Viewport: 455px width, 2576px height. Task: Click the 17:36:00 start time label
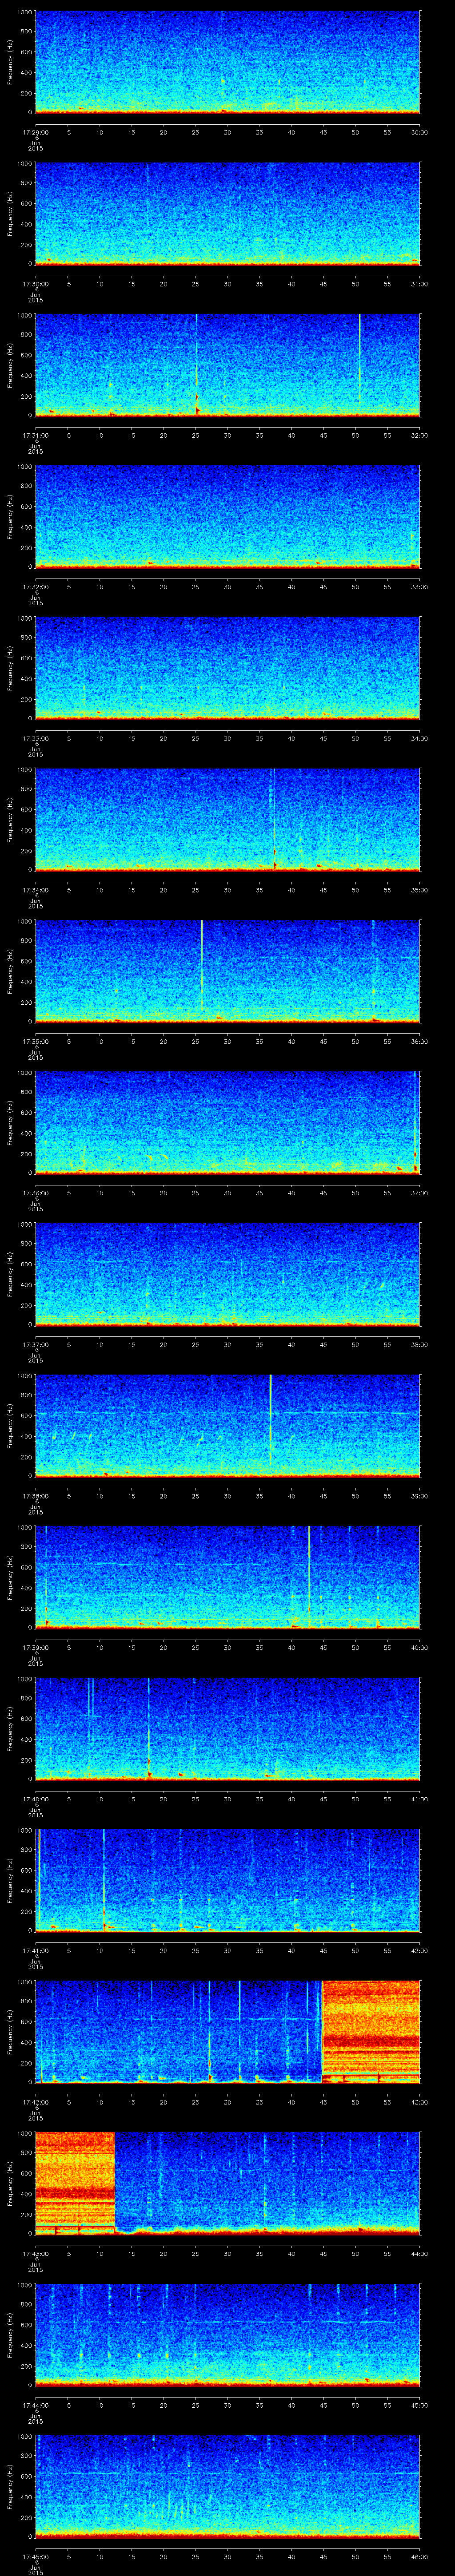[x=35, y=1193]
